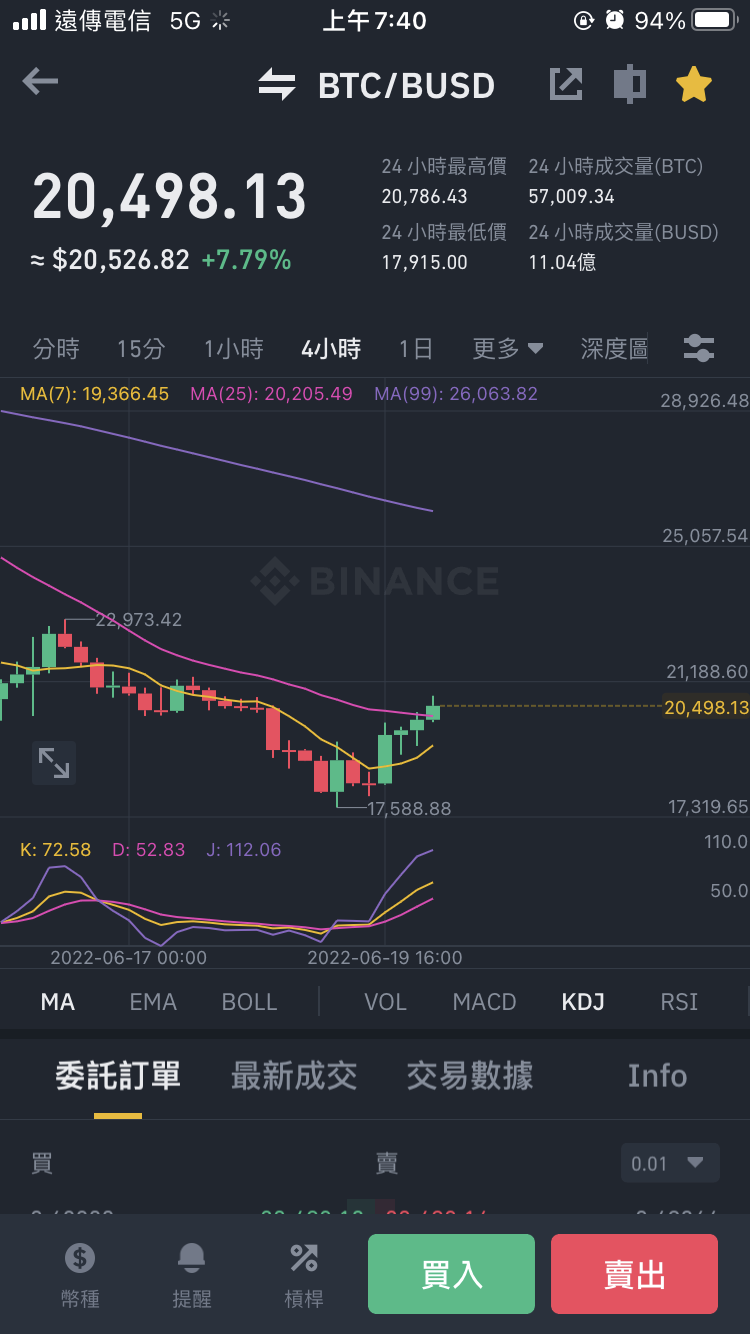
Task: Open the 深度圖 depth chart
Action: 614,349
